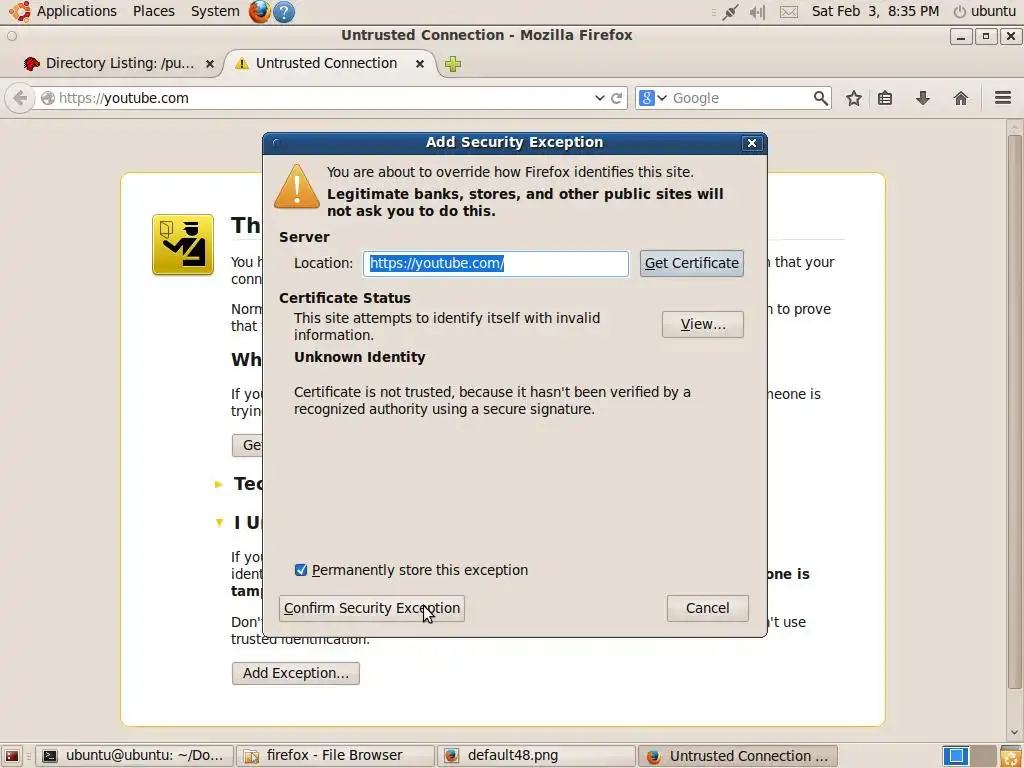The image size is (1024, 768).
Task: Select the Untrusted Connection tab
Action: tap(327, 63)
